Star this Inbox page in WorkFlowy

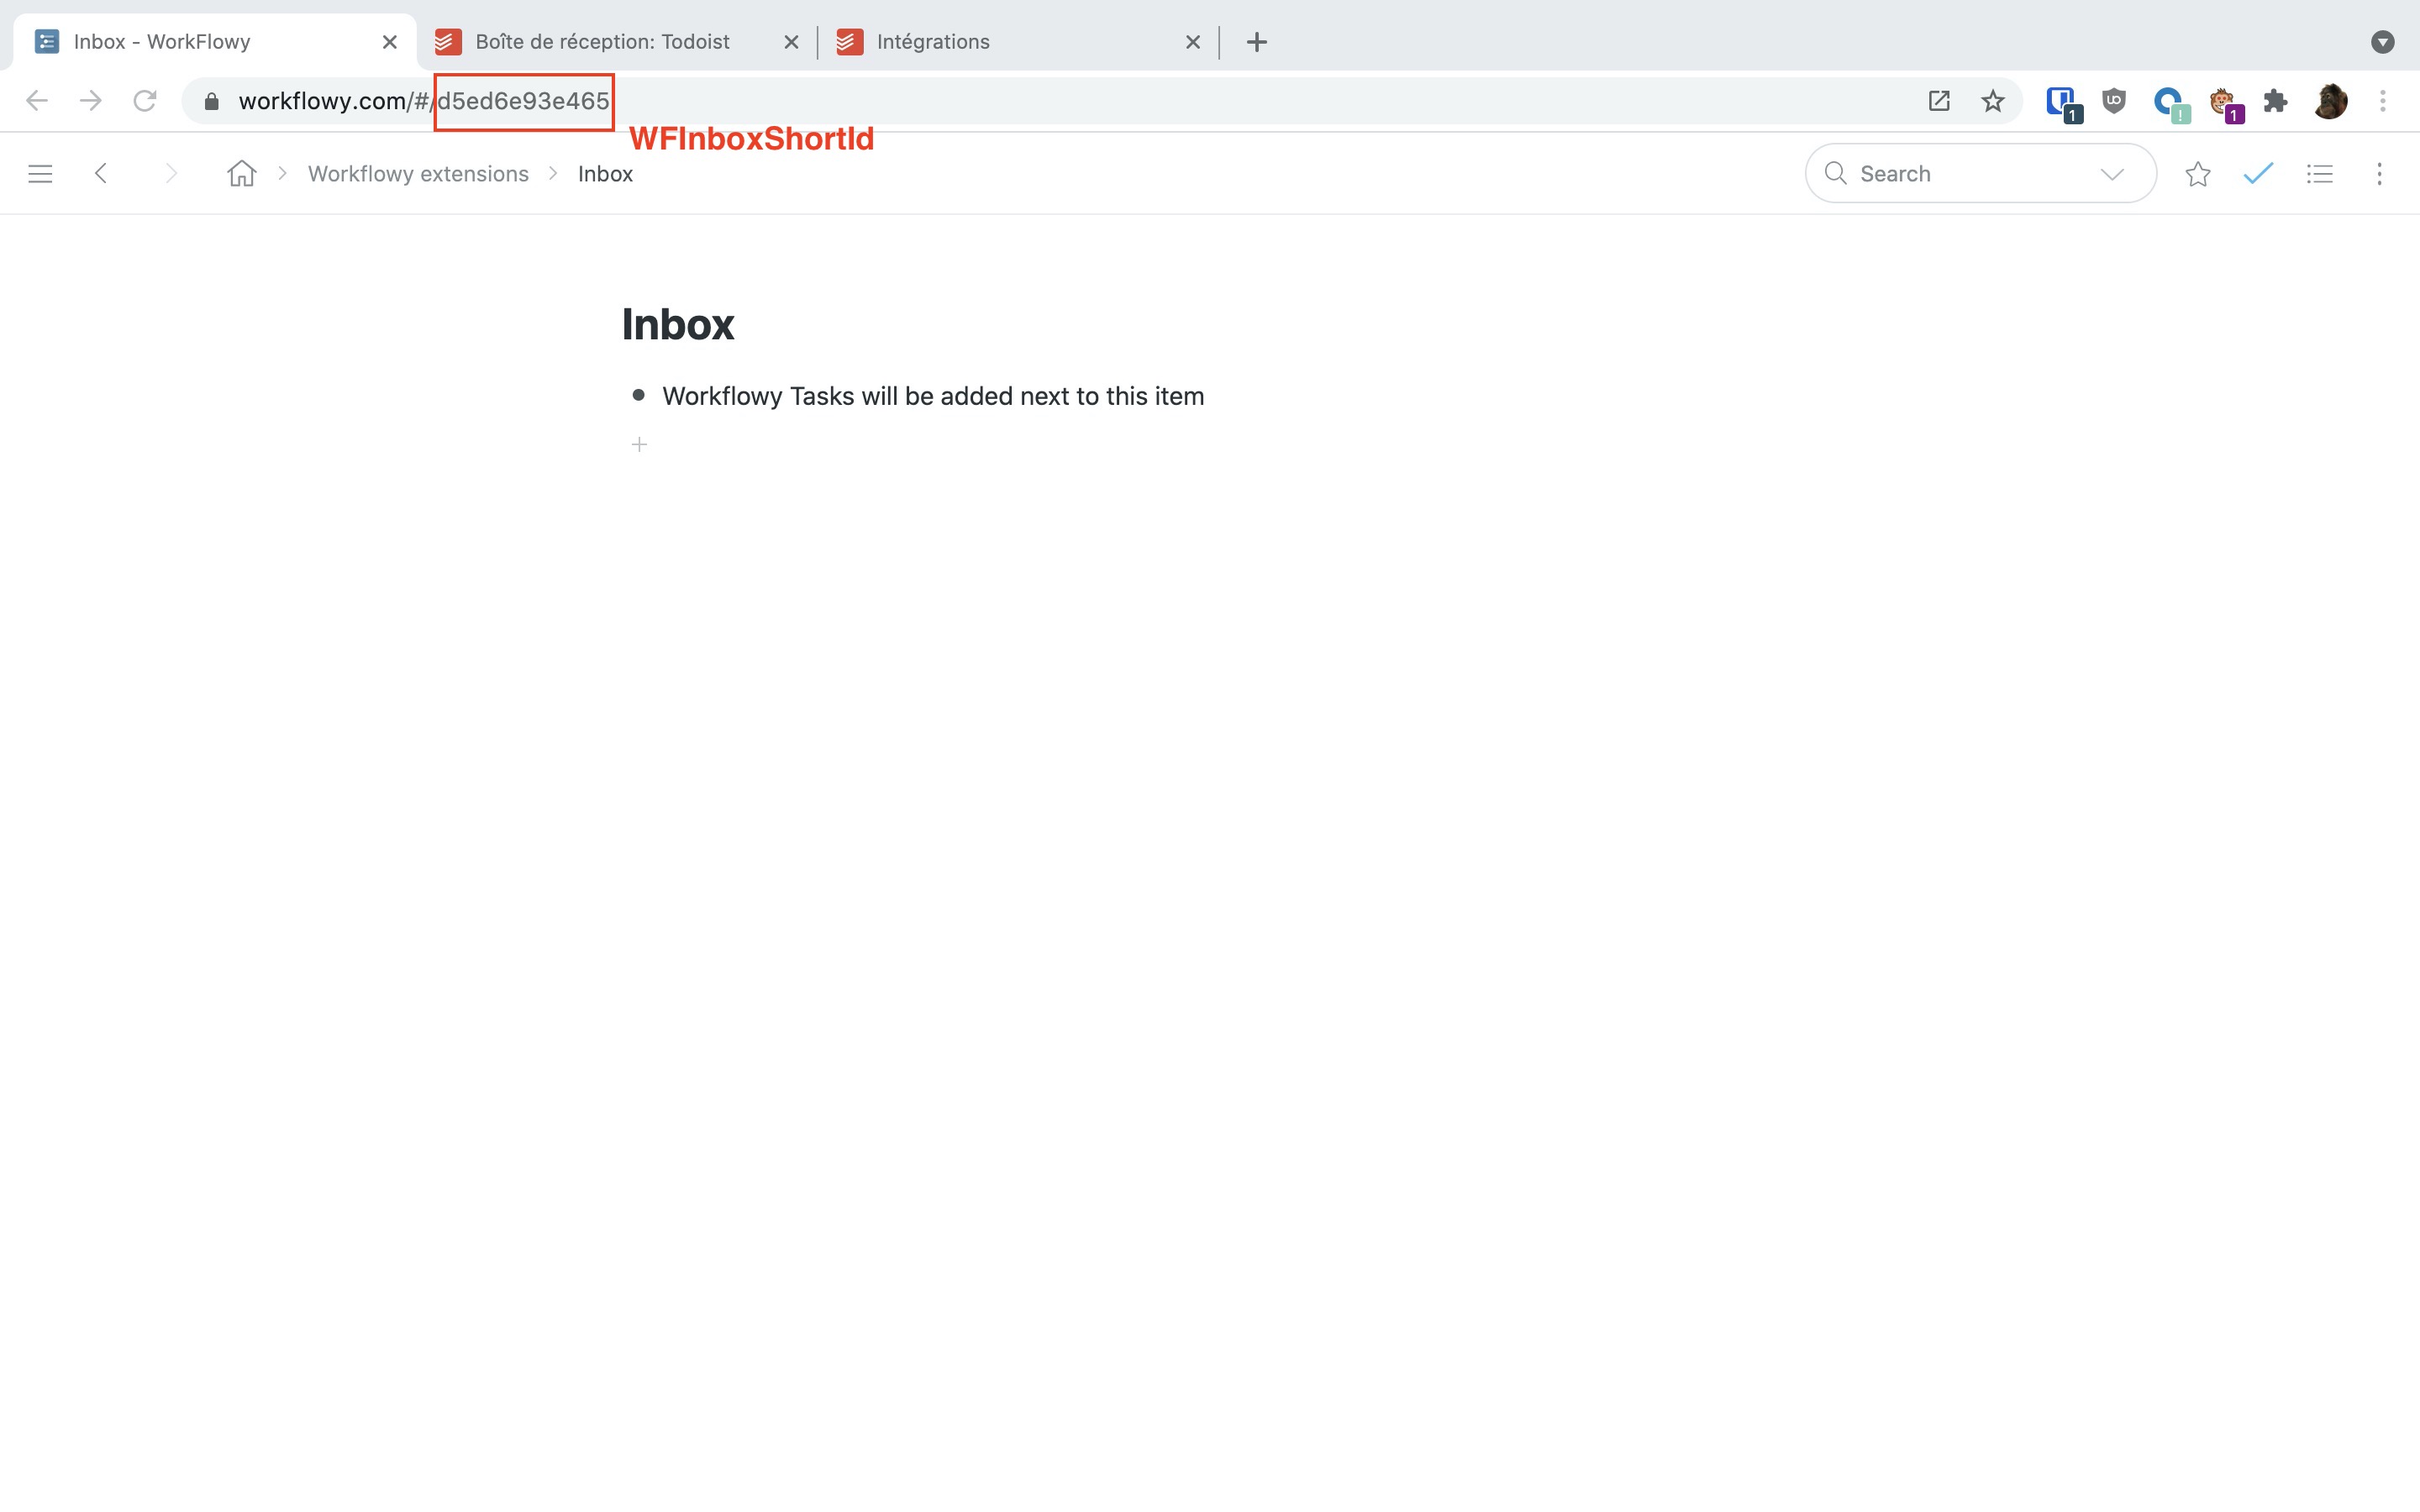pos(2197,174)
